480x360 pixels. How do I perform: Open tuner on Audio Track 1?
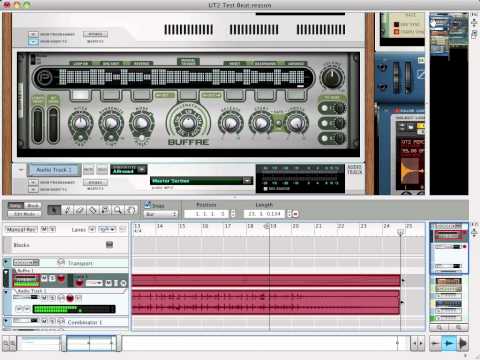78,298
